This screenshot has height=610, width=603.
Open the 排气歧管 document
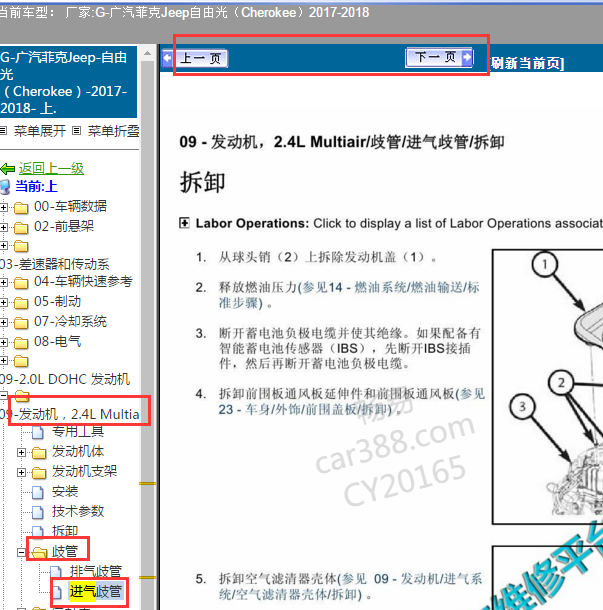tap(96, 571)
